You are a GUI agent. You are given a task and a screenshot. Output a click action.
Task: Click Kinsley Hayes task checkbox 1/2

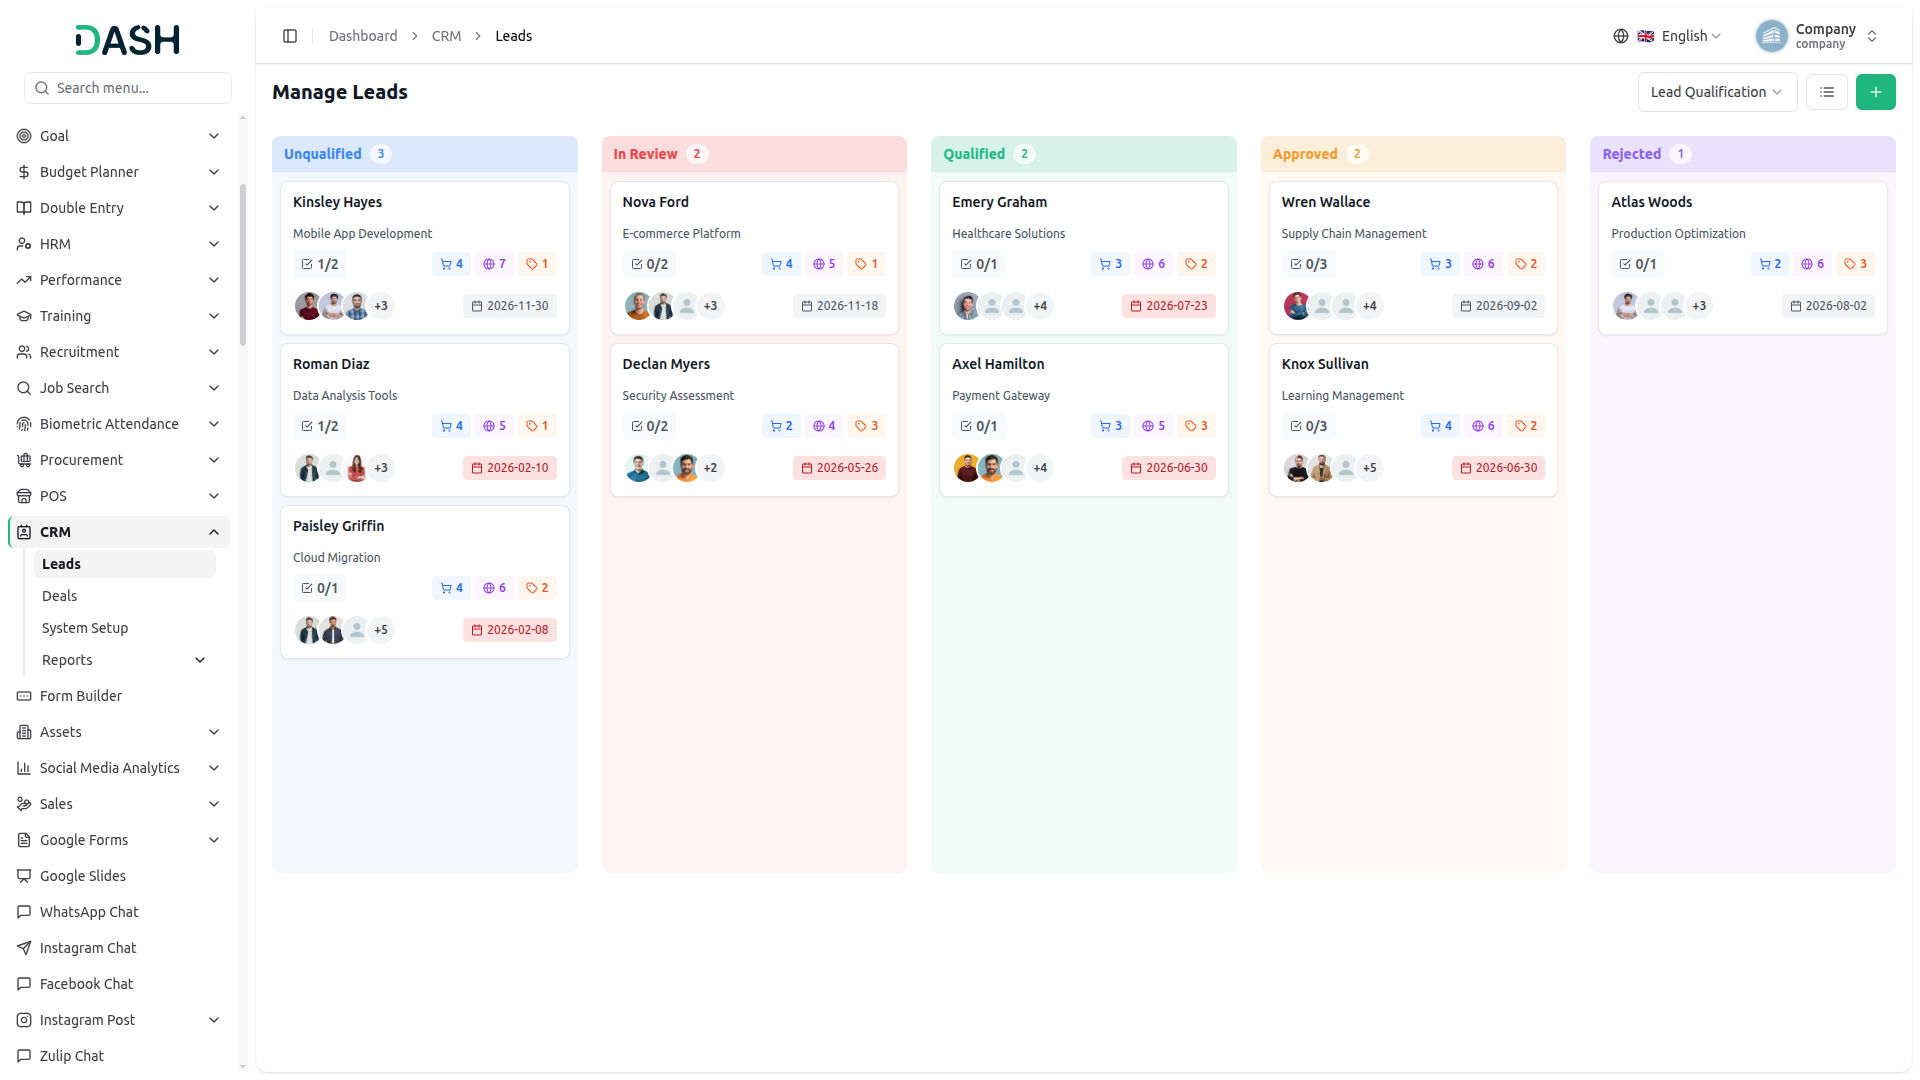(x=320, y=264)
